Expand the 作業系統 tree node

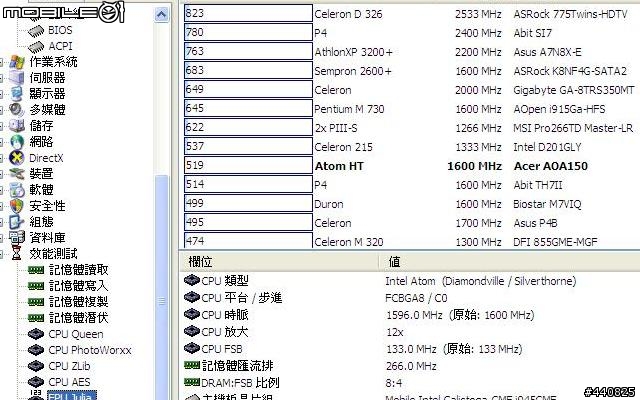coord(2,62)
